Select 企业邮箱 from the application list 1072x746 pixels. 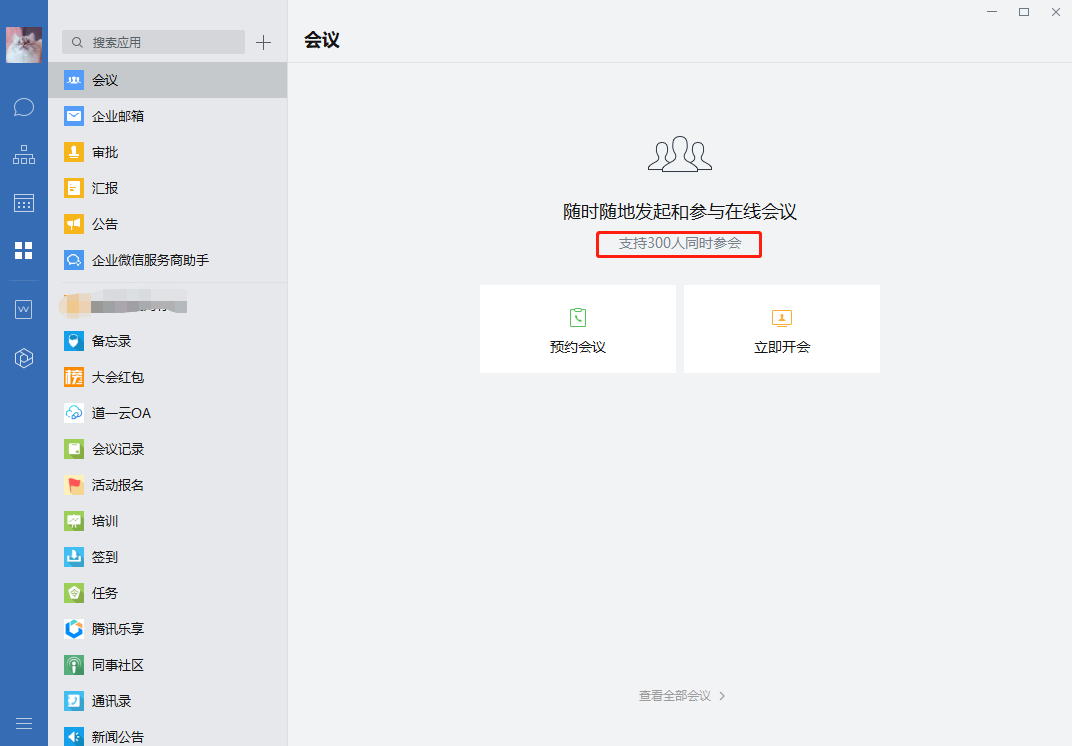pyautogui.click(x=118, y=116)
